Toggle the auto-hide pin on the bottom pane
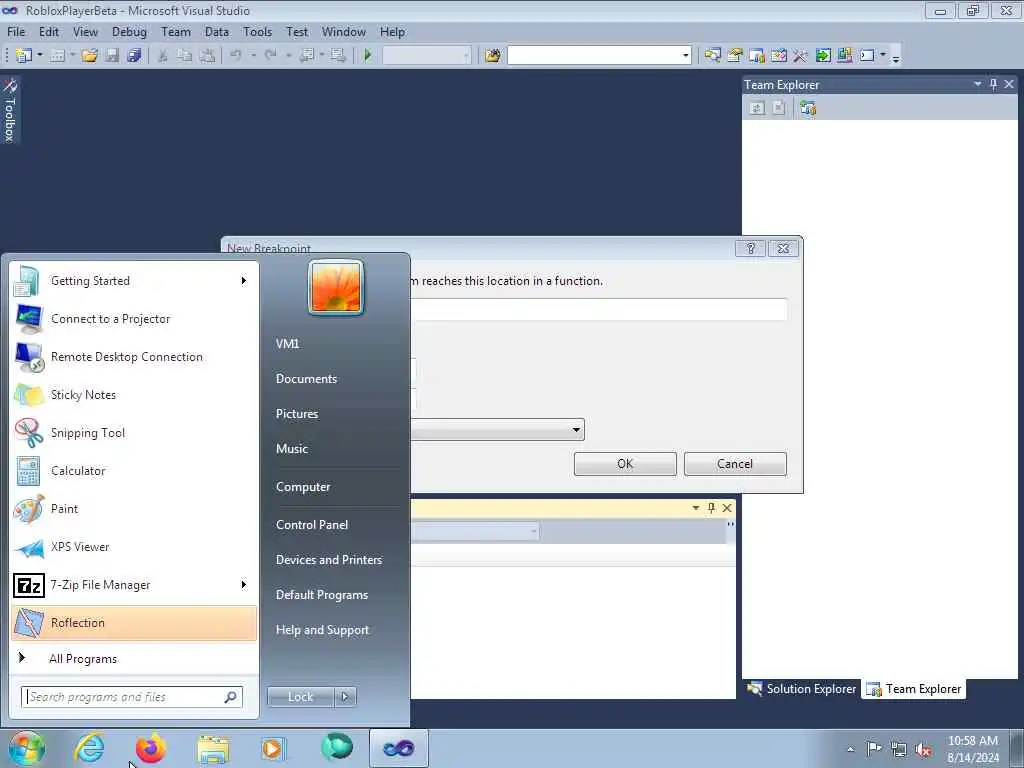 (711, 507)
